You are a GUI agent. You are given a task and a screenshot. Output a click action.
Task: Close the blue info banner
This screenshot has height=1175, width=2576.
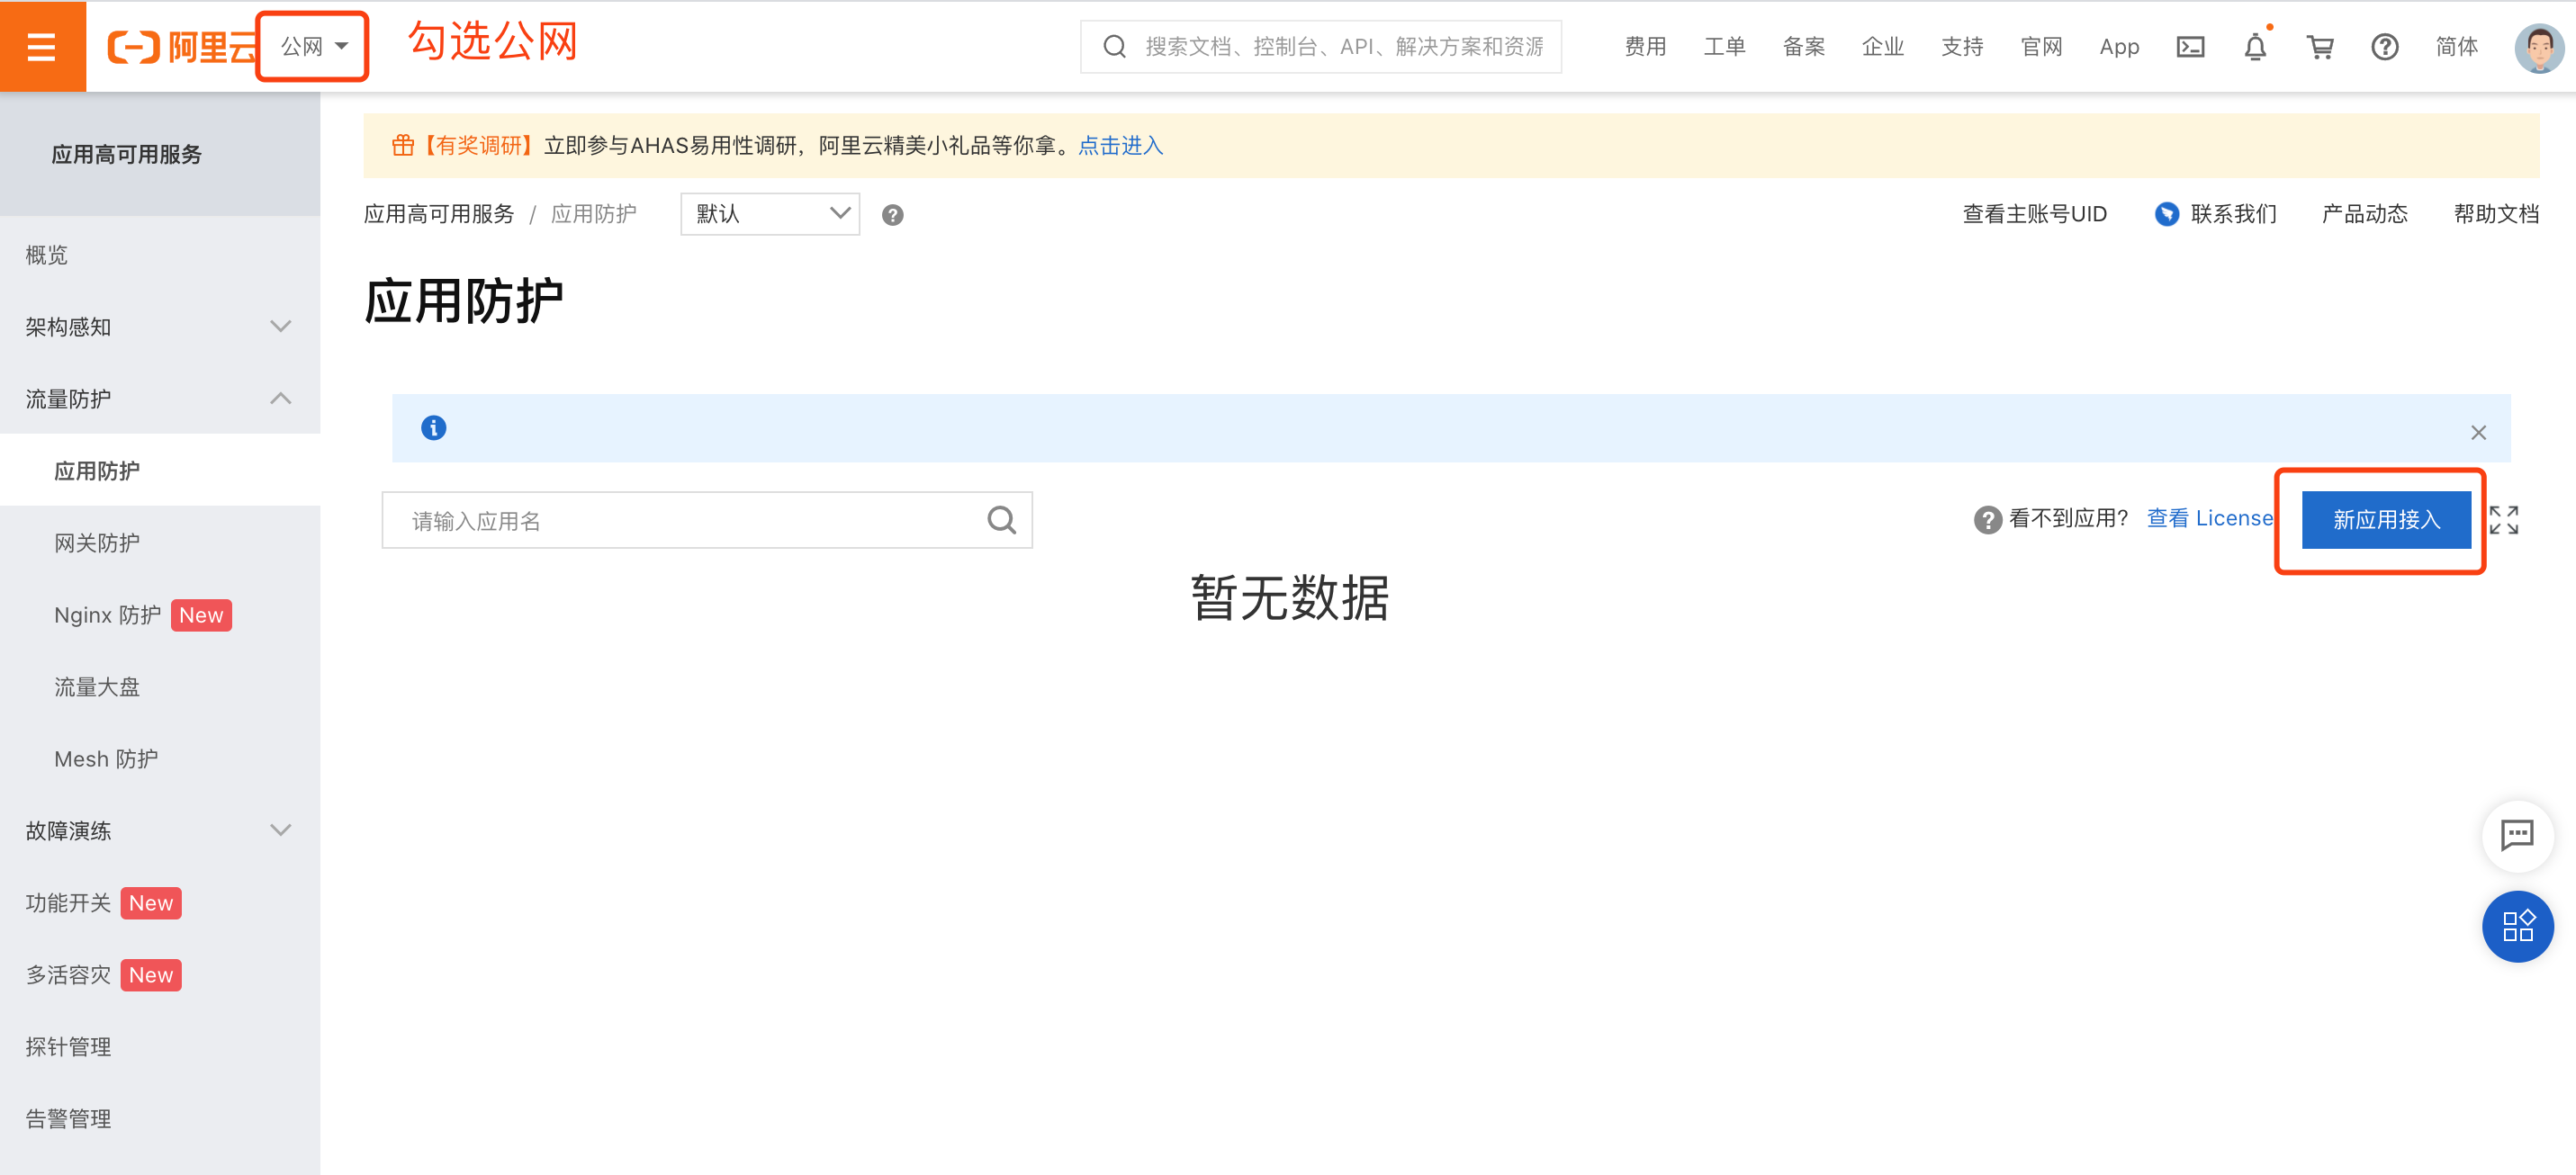pos(2478,433)
